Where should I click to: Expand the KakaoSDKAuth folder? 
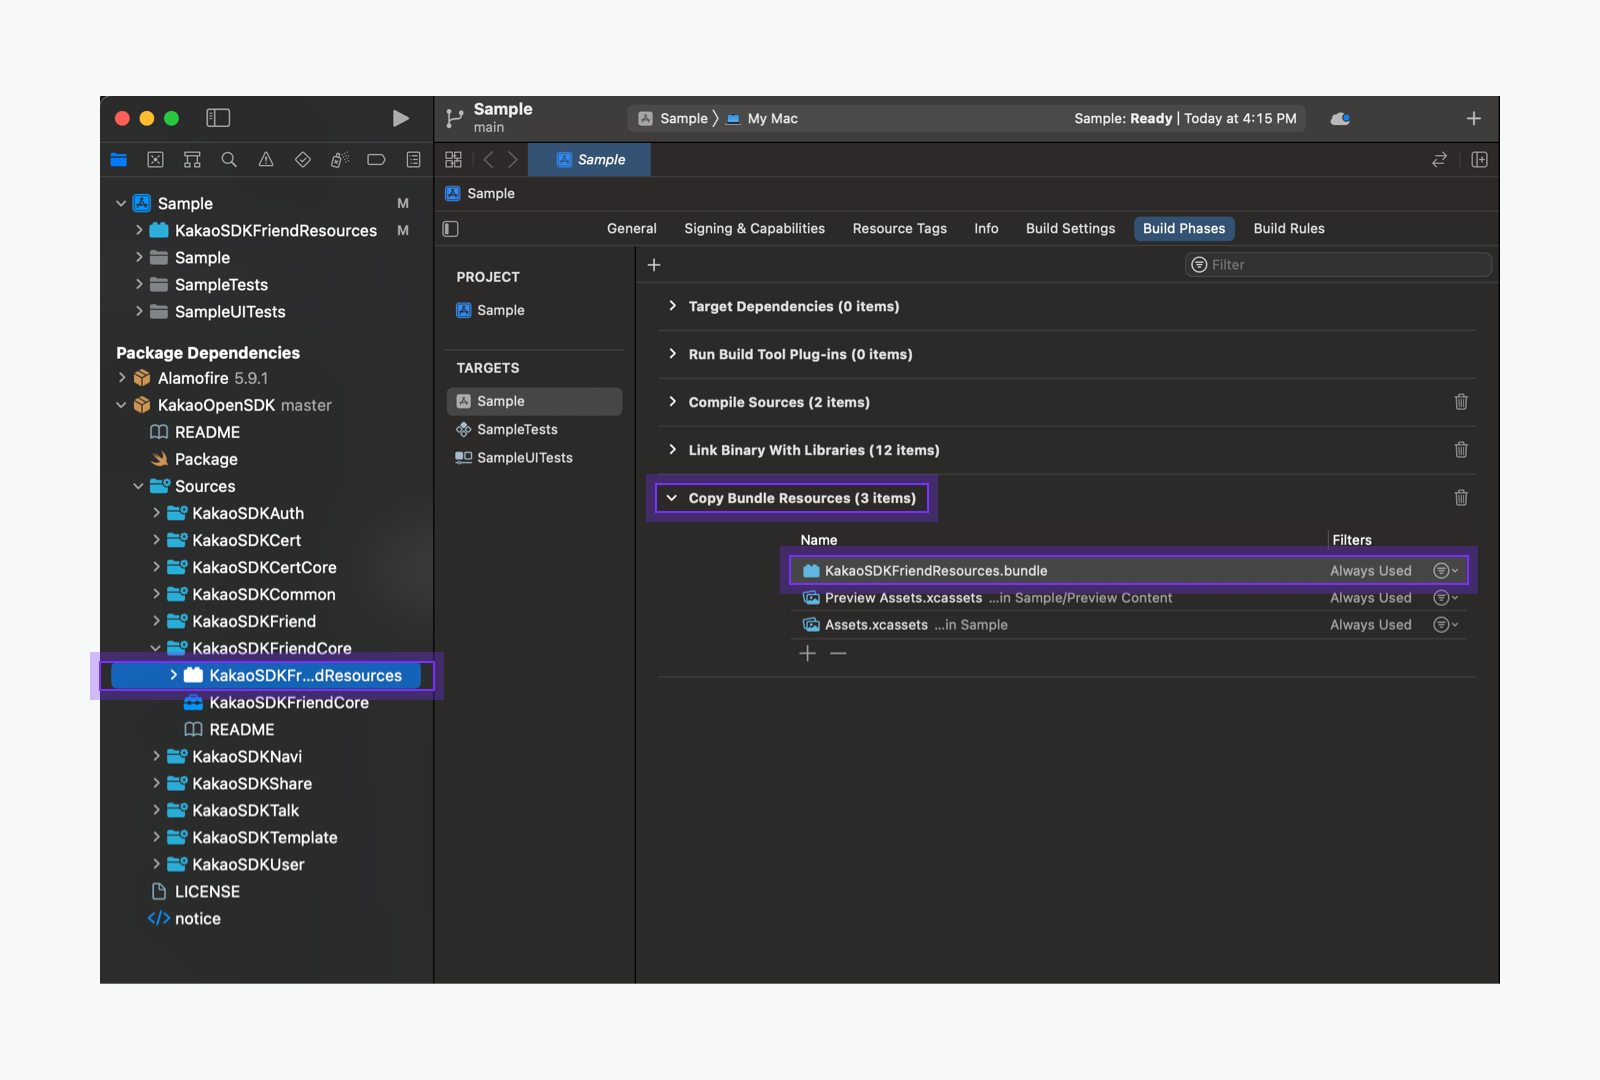pos(156,513)
